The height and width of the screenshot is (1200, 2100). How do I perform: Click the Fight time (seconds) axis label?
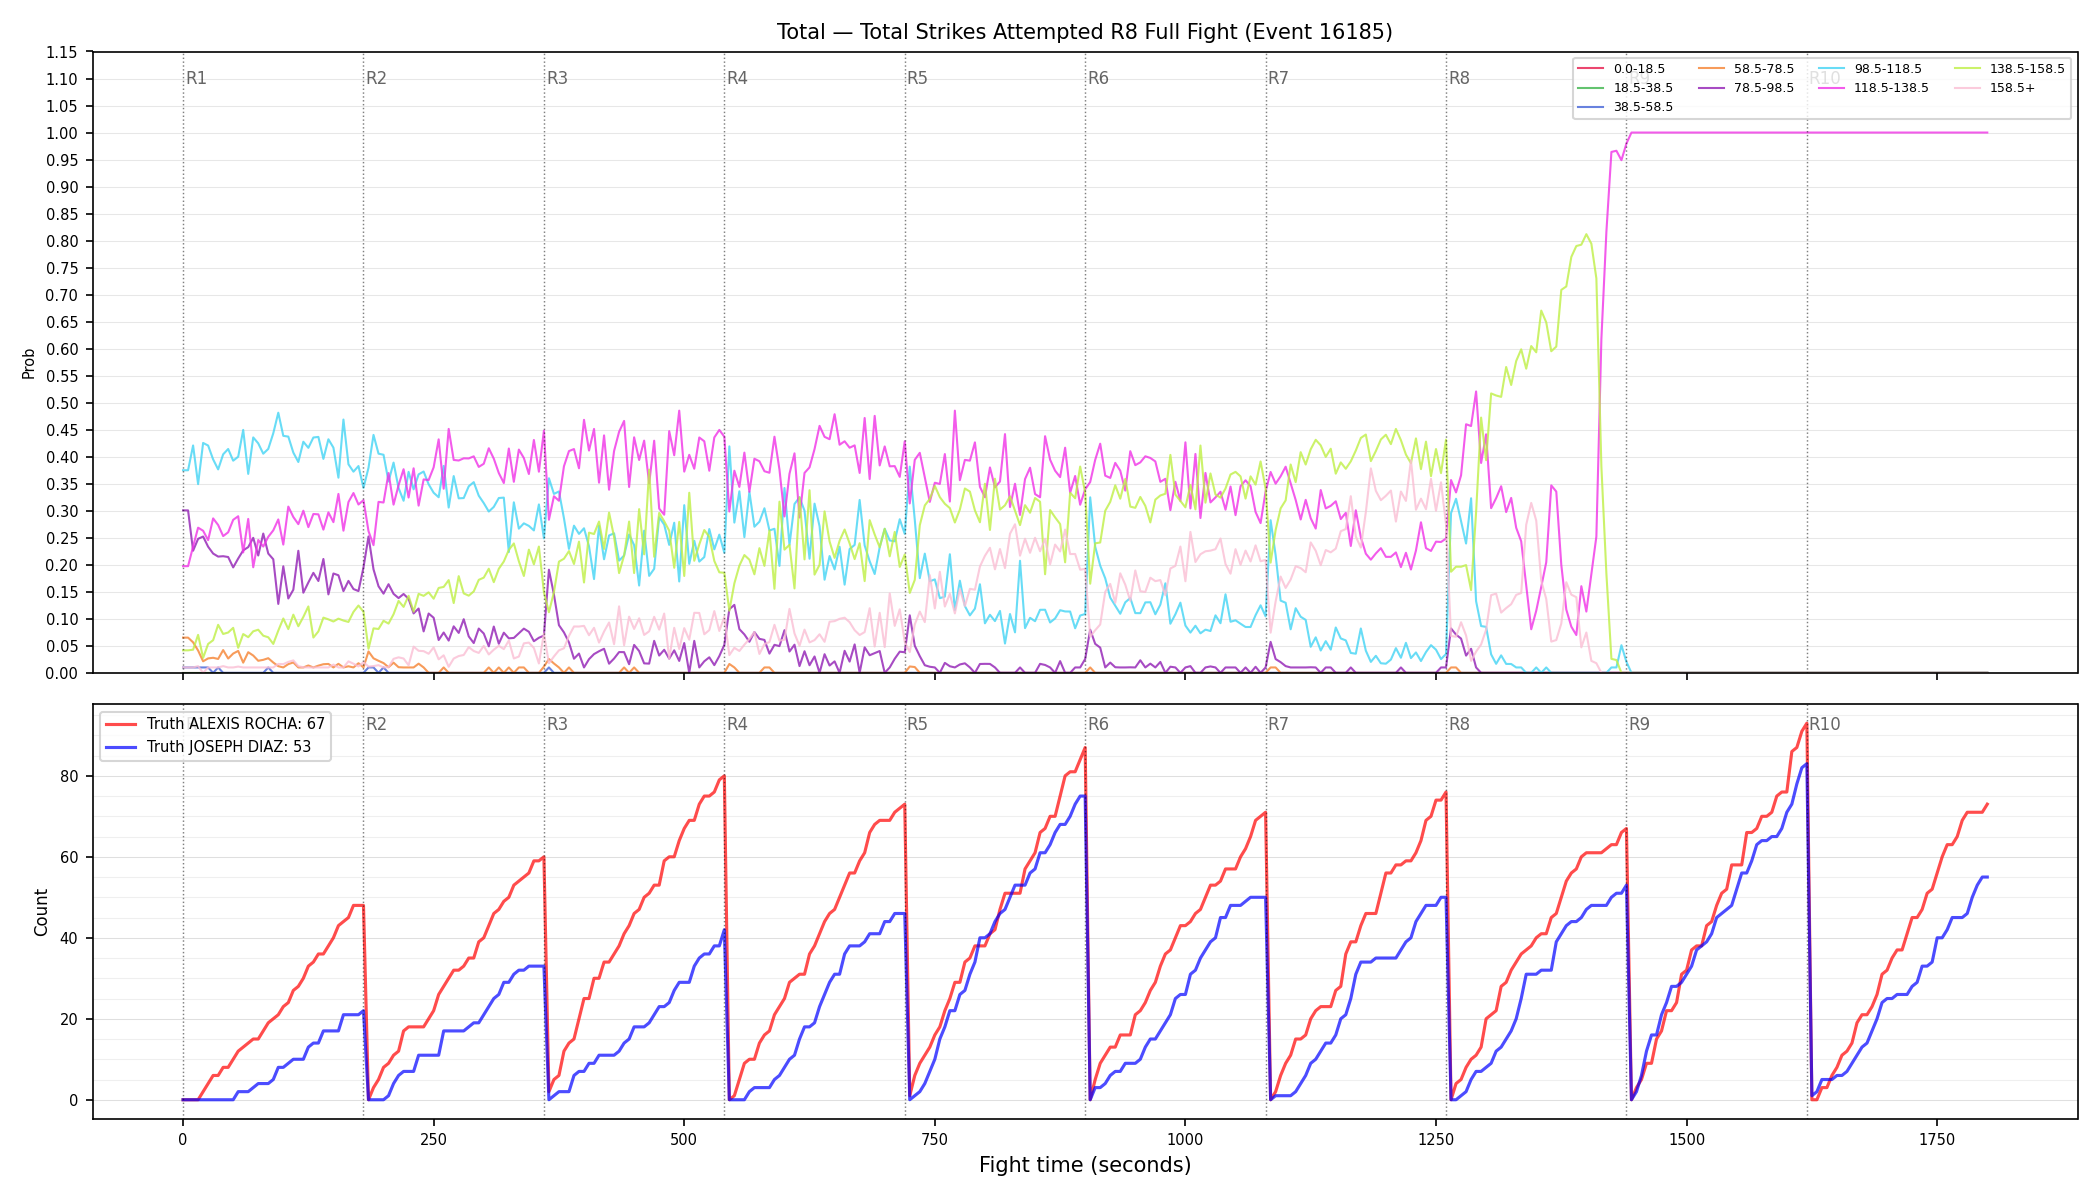click(1085, 1165)
